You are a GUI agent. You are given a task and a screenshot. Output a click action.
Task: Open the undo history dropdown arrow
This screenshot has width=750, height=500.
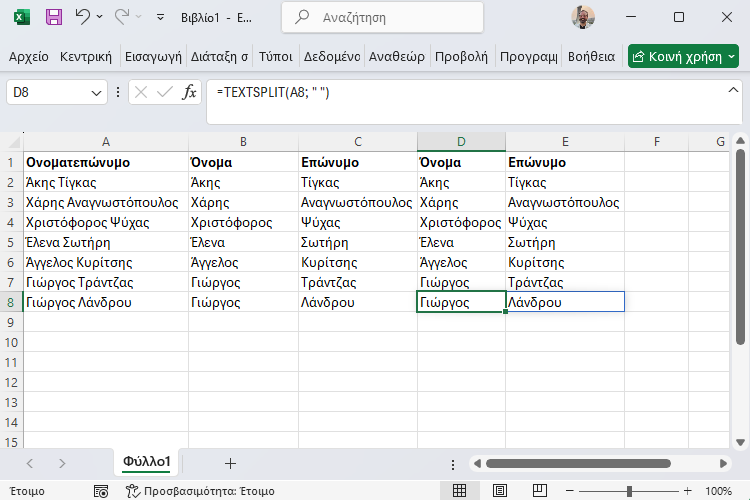[99, 17]
